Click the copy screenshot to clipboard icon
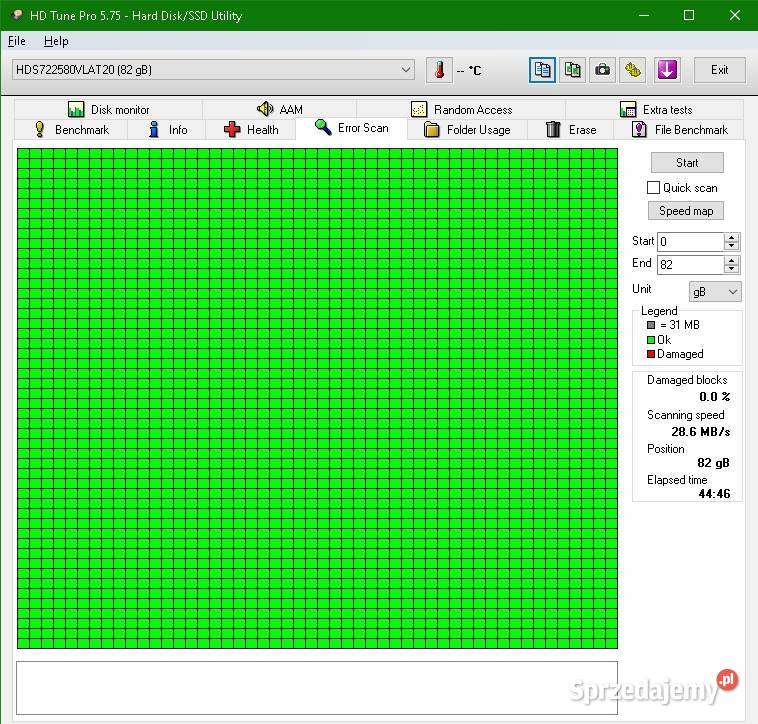The image size is (758, 724). pyautogui.click(x=572, y=70)
